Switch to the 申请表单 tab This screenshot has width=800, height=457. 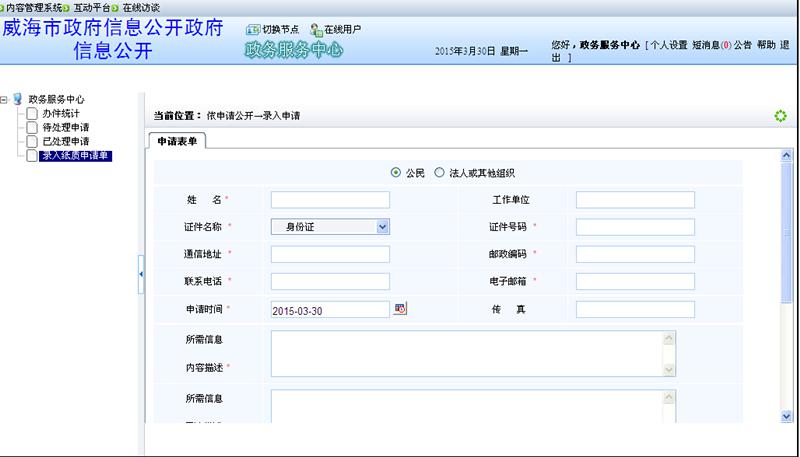point(176,142)
